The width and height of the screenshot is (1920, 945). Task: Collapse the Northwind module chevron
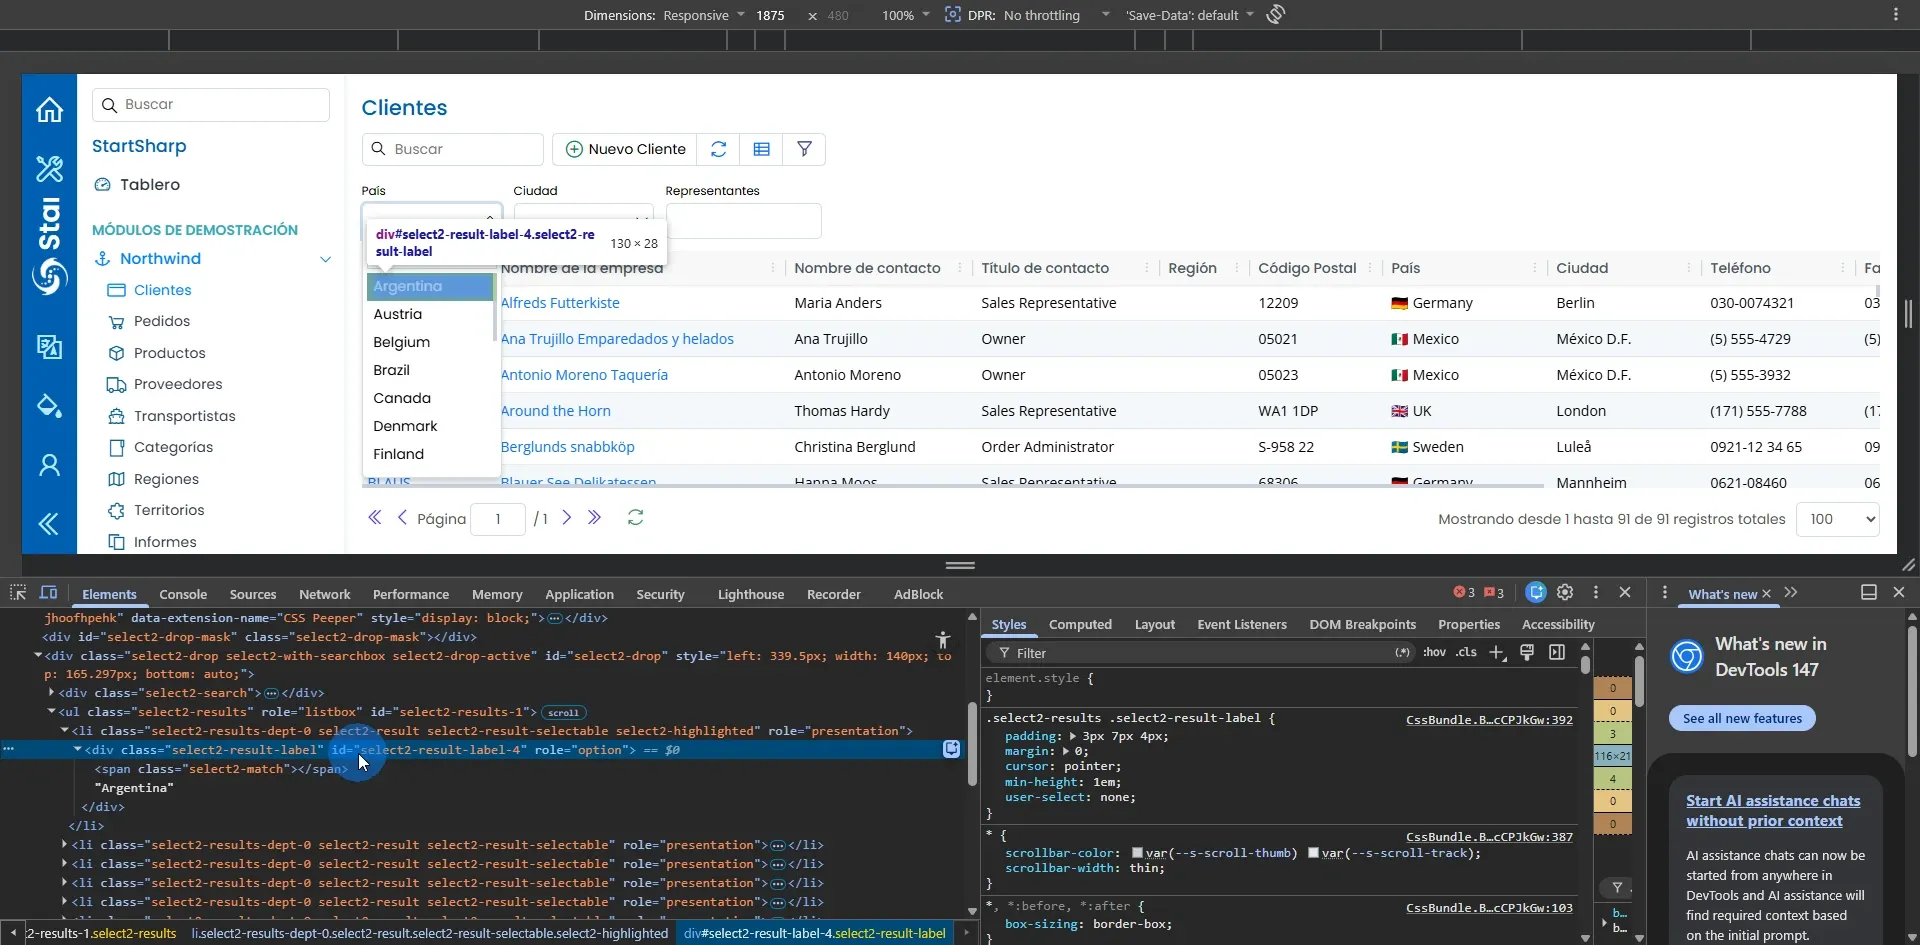pos(325,259)
